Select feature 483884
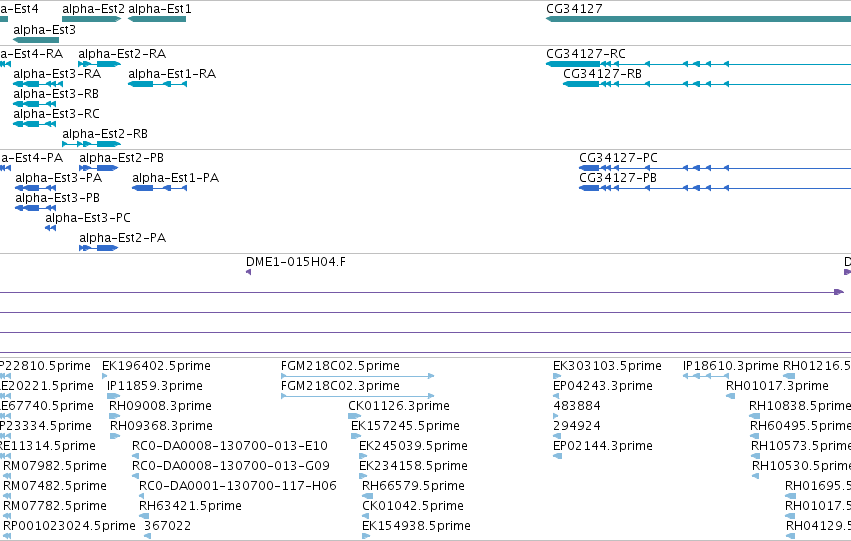This screenshot has width=851, height=541. [556, 416]
